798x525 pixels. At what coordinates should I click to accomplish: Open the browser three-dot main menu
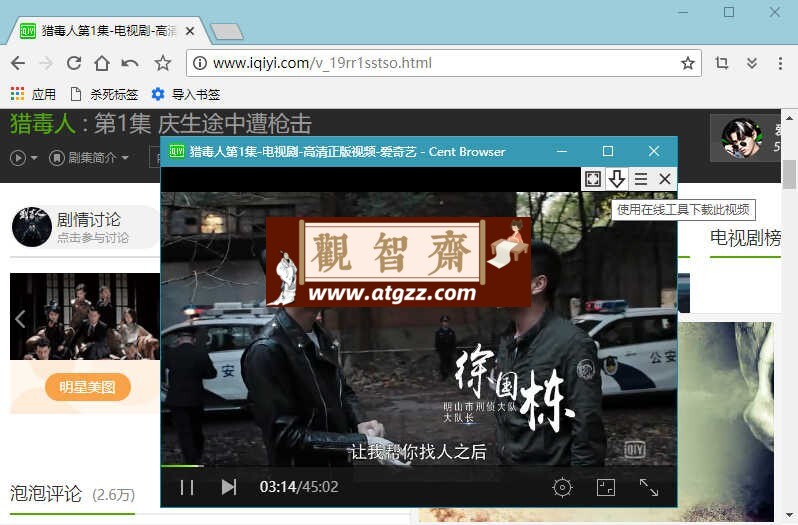click(x=780, y=63)
